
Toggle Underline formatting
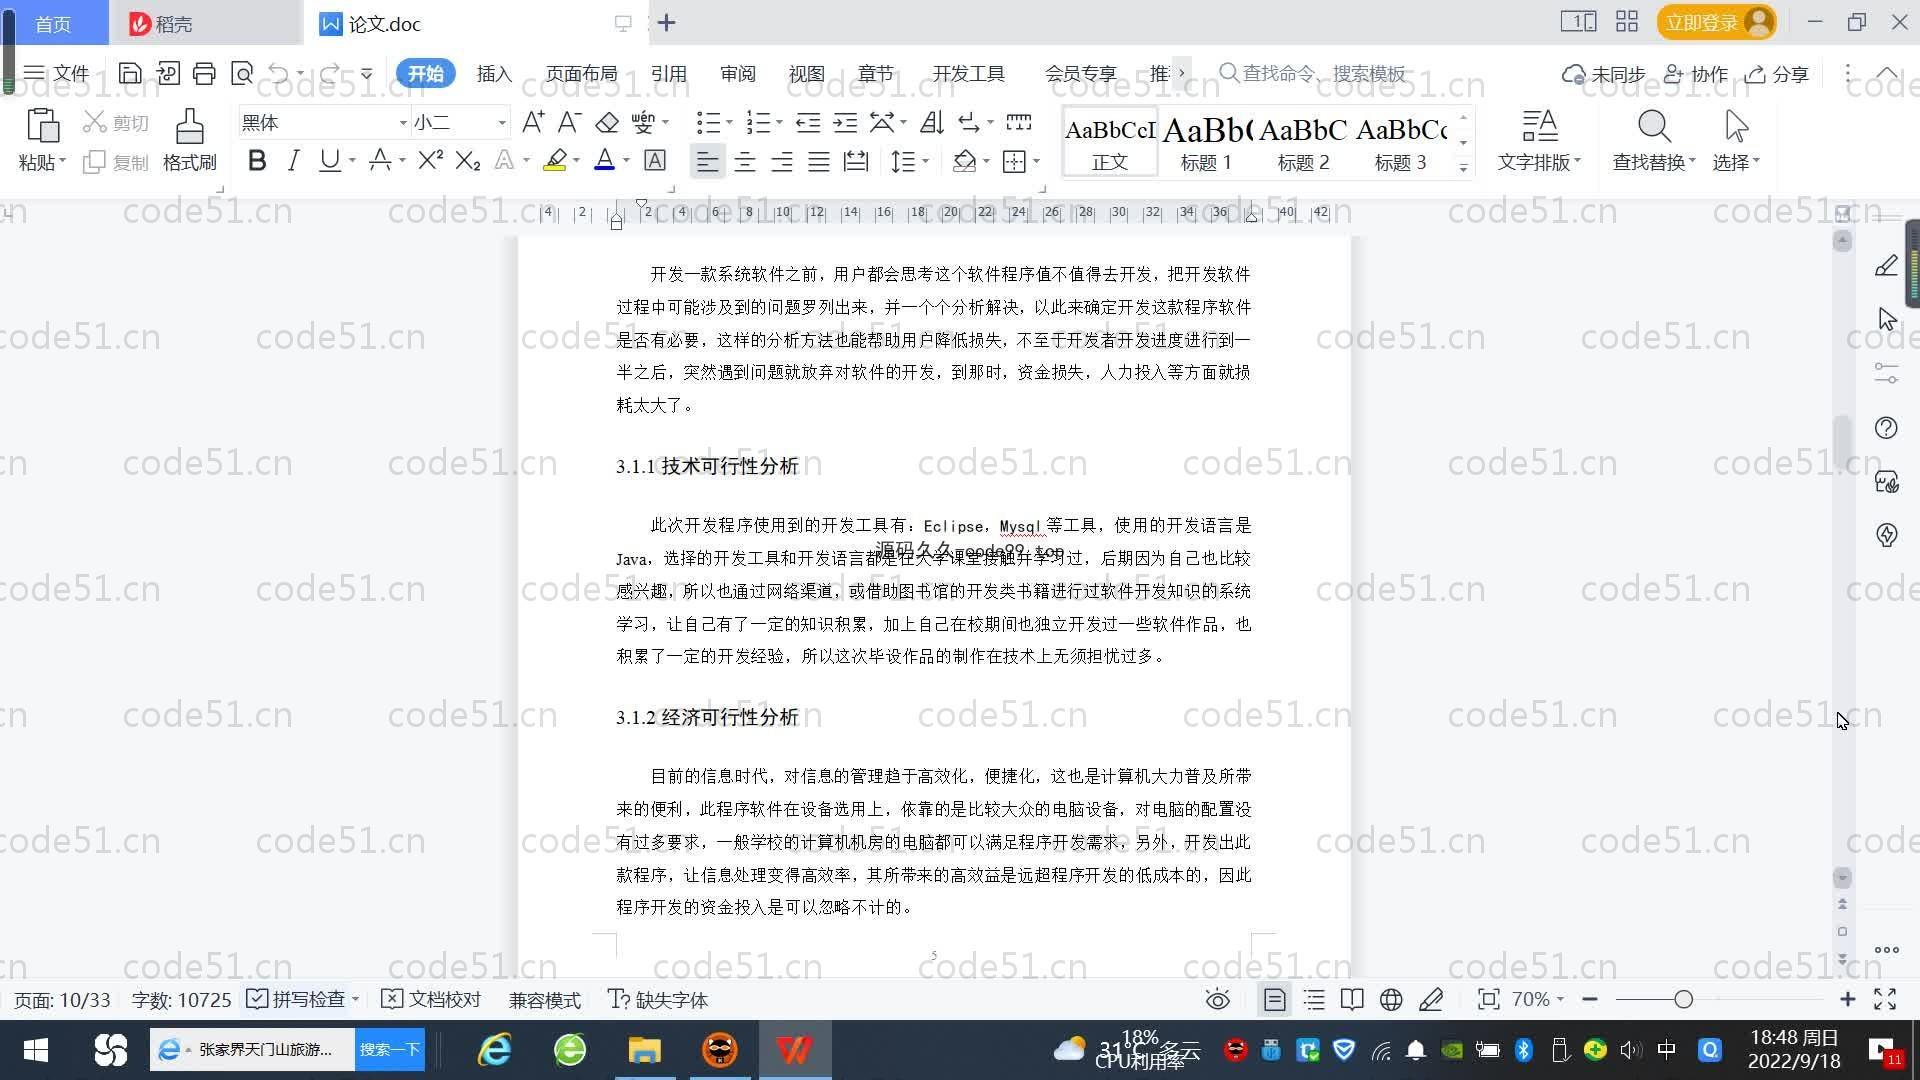(329, 160)
